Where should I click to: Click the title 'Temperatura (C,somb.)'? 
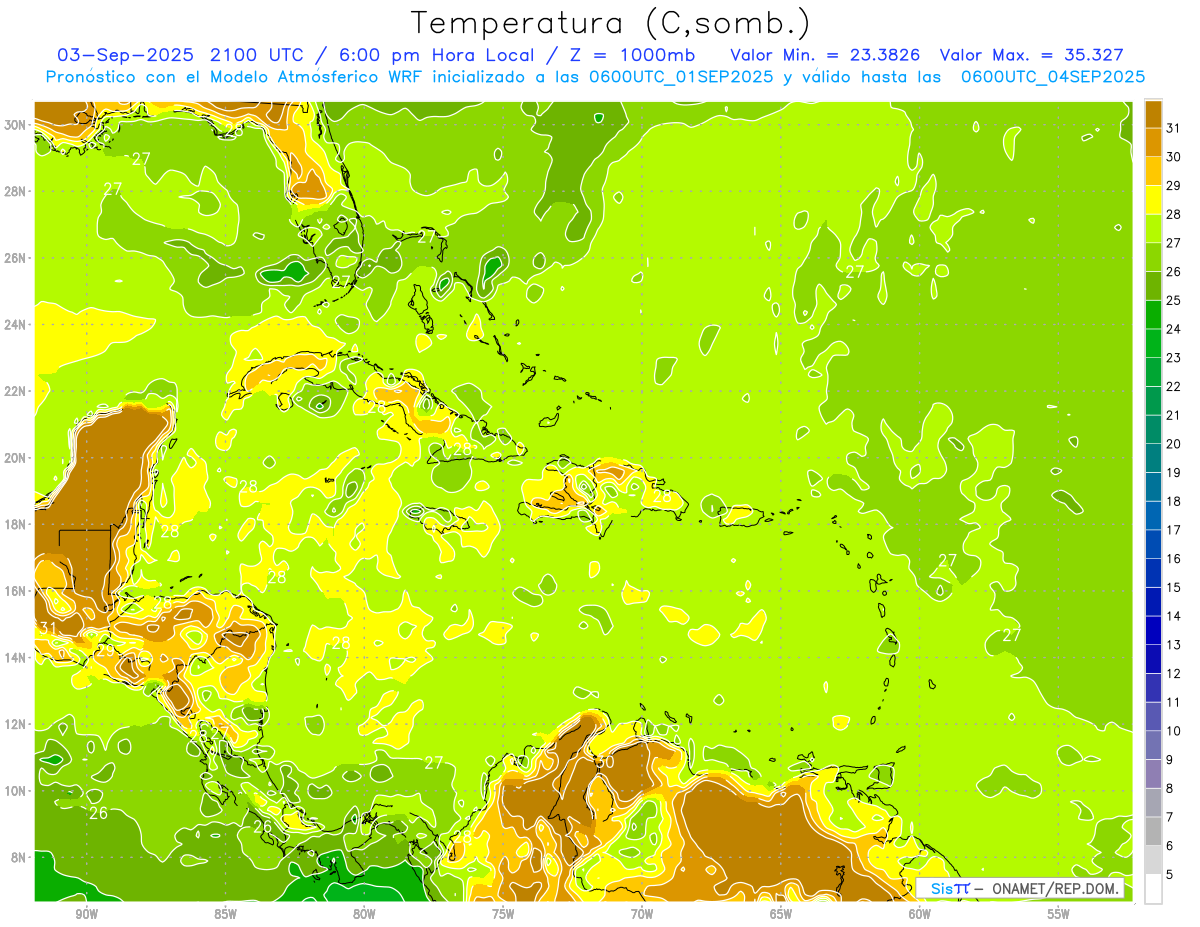611,23
